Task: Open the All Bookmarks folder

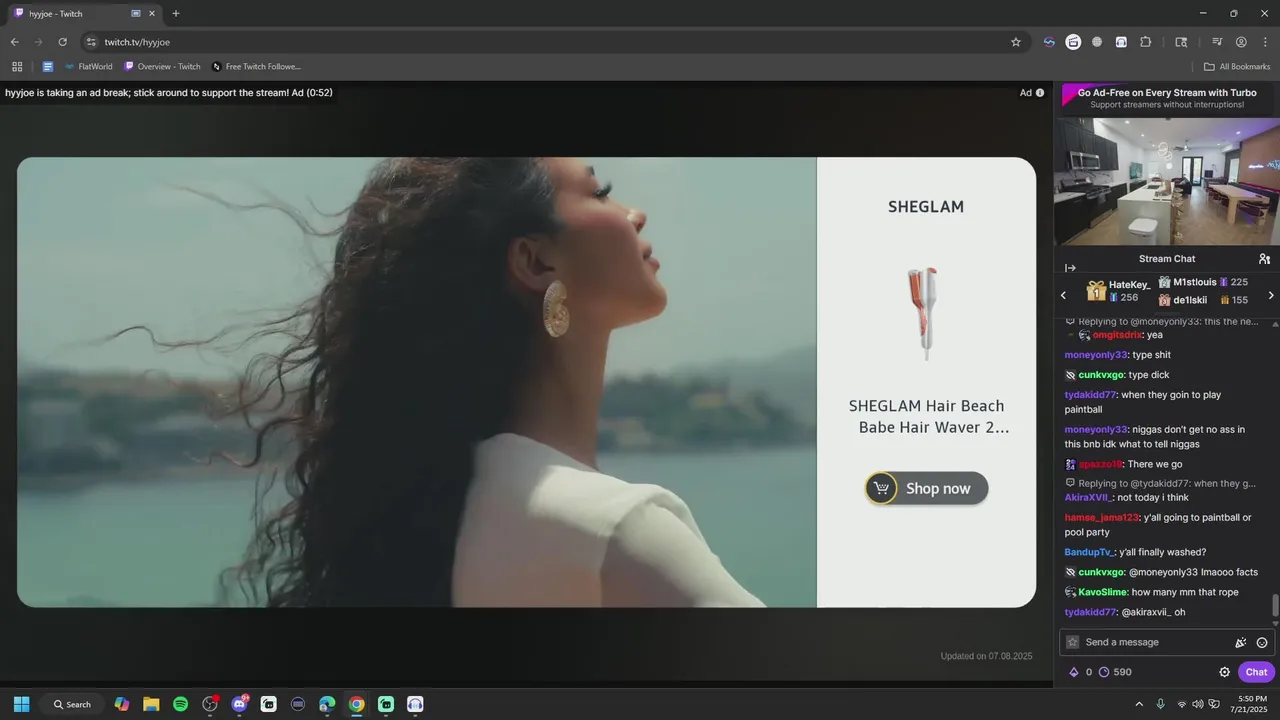Action: pos(1237,67)
